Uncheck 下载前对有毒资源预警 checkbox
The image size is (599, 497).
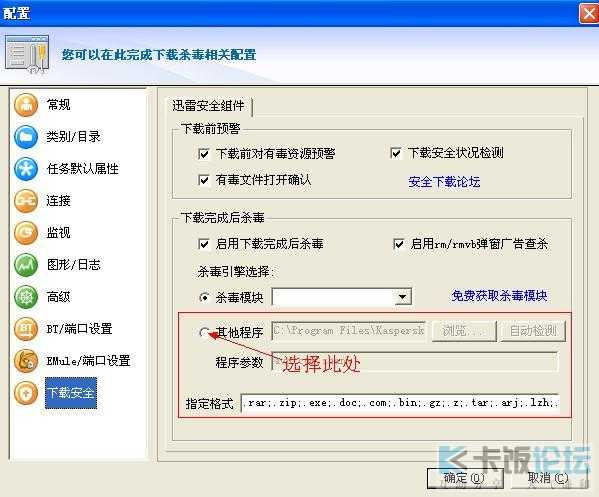[204, 154]
